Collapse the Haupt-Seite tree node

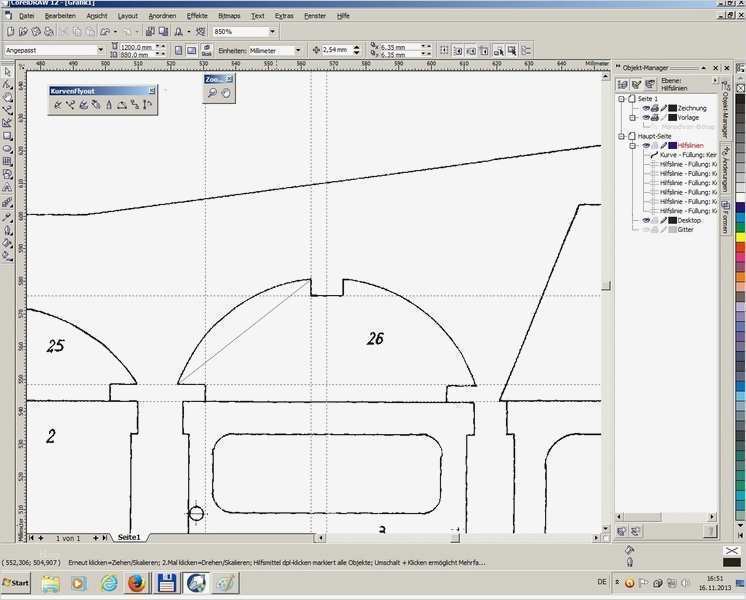coord(621,136)
